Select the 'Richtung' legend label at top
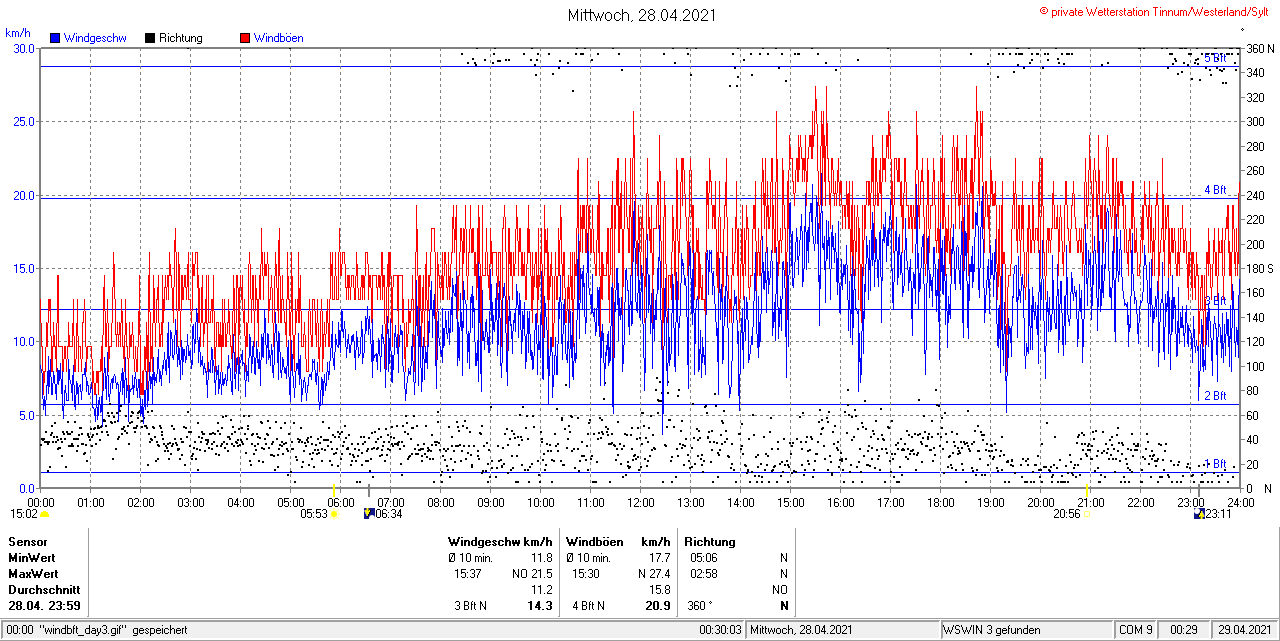The width and height of the screenshot is (1280, 641). pyautogui.click(x=181, y=38)
